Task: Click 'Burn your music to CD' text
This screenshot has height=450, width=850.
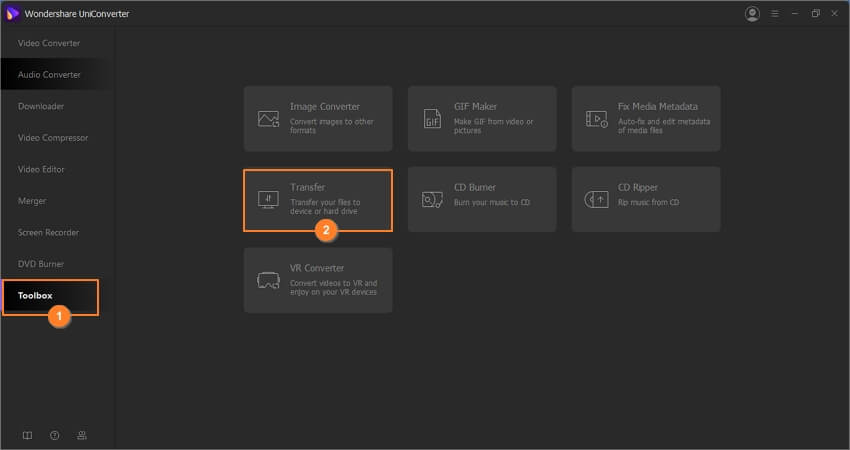Action: (x=492, y=202)
